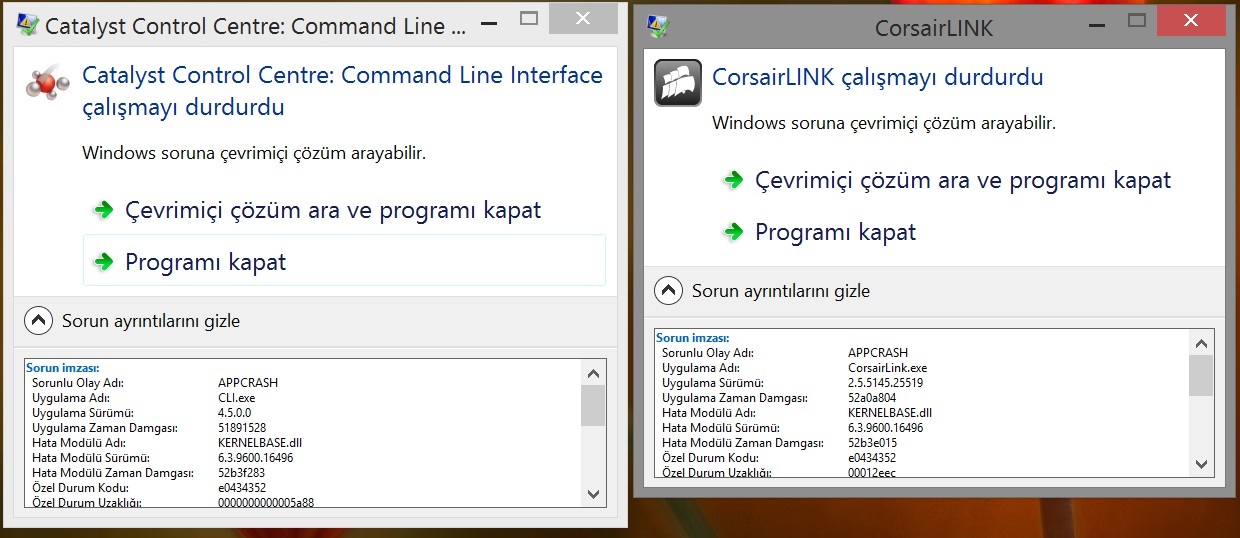Click timestamp value '52a0a804'
Viewport: 1240px width, 538px height.
872,398
